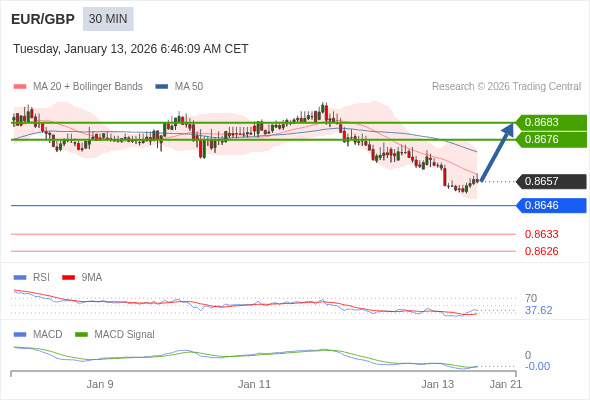The height and width of the screenshot is (400, 590).
Task: Click the green 0.8683 resistance label
Action: click(x=551, y=123)
